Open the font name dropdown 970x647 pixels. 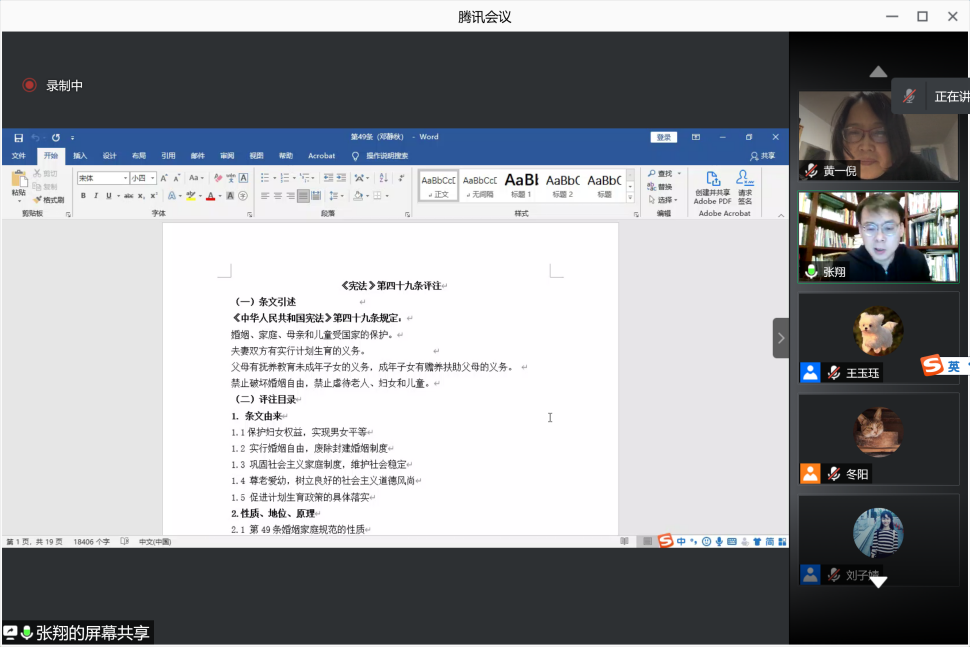coord(125,178)
